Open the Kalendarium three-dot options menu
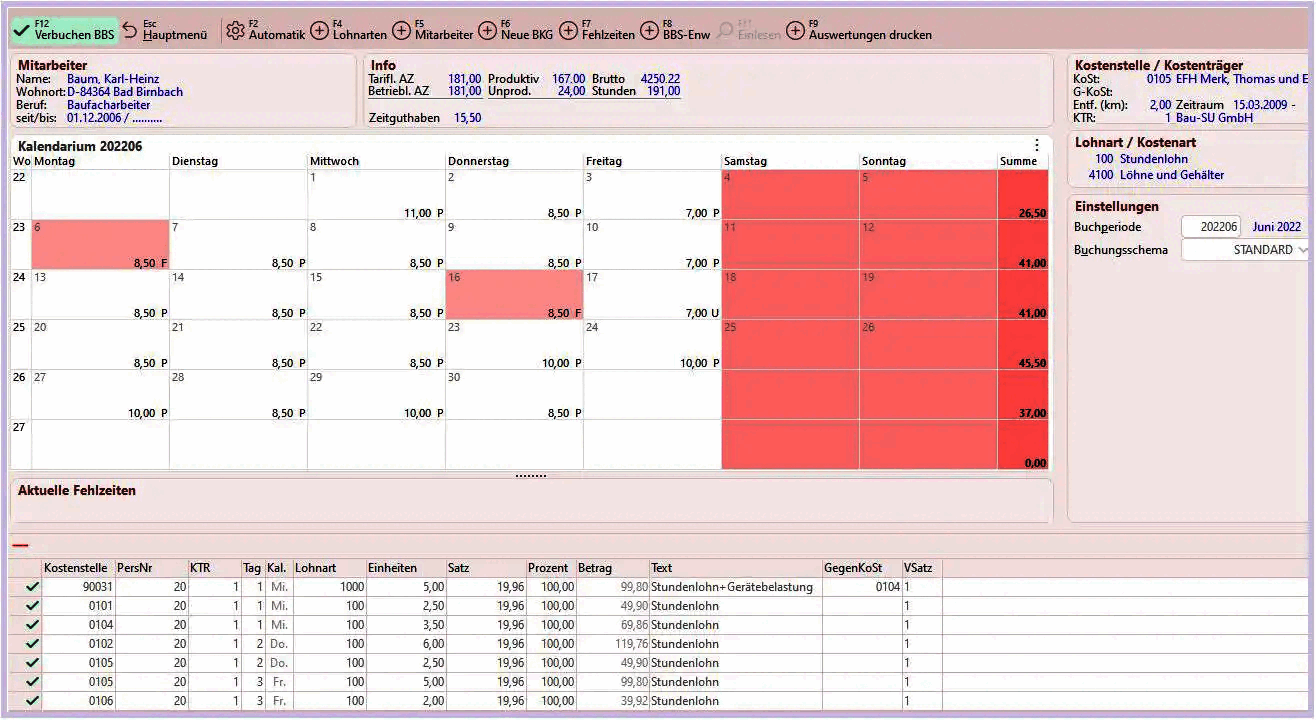The width and height of the screenshot is (1316, 720). (x=1036, y=146)
